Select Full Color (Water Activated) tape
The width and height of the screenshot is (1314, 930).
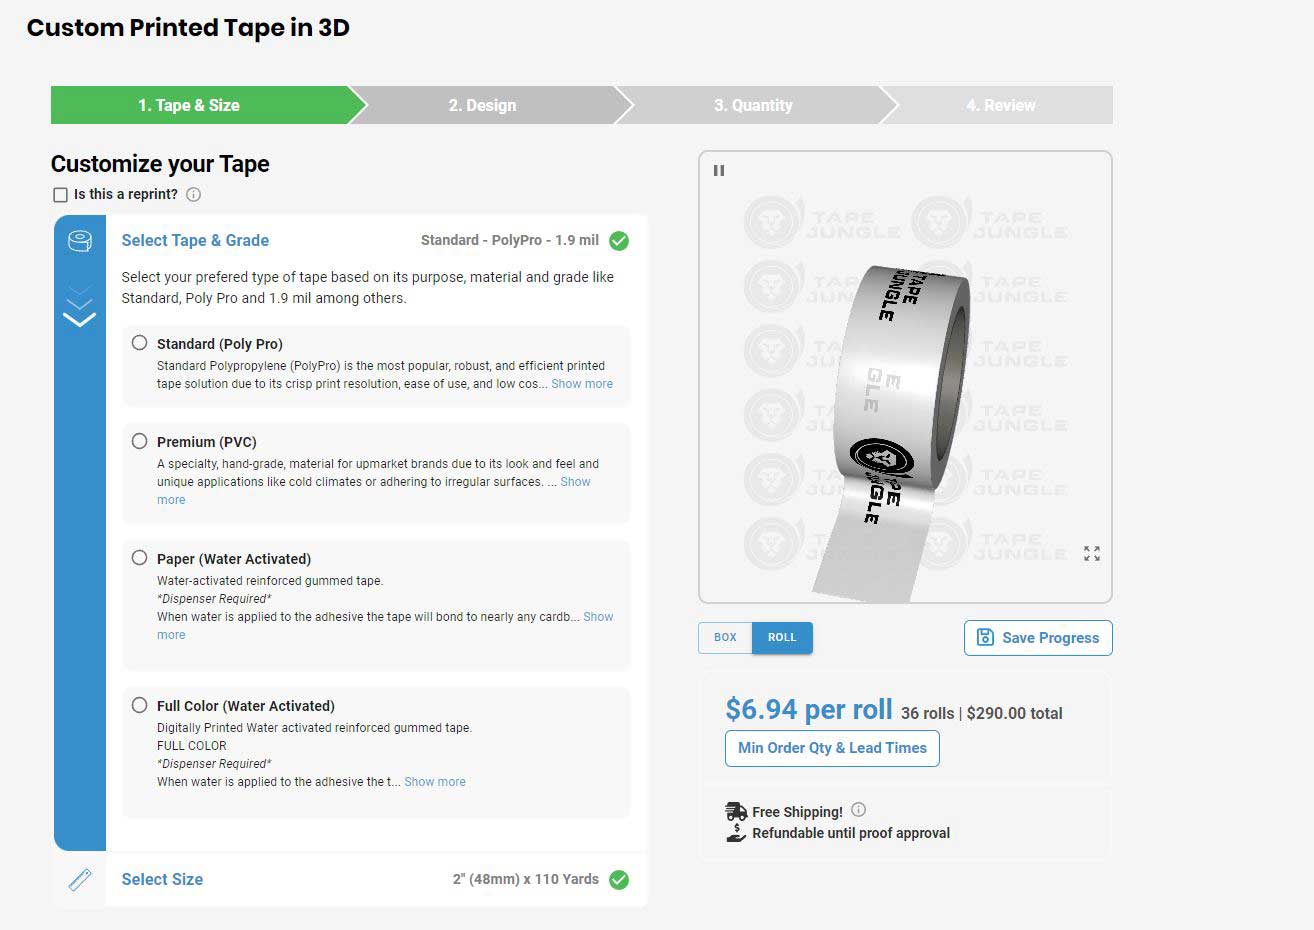tap(139, 704)
